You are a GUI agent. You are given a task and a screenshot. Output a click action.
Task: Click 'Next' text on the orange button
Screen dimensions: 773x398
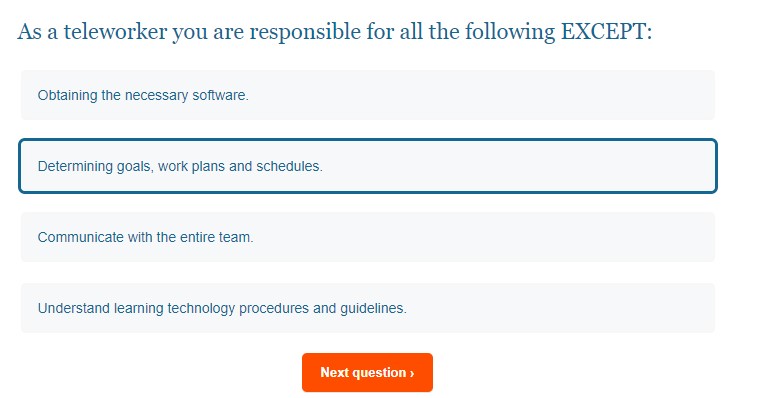click(335, 372)
